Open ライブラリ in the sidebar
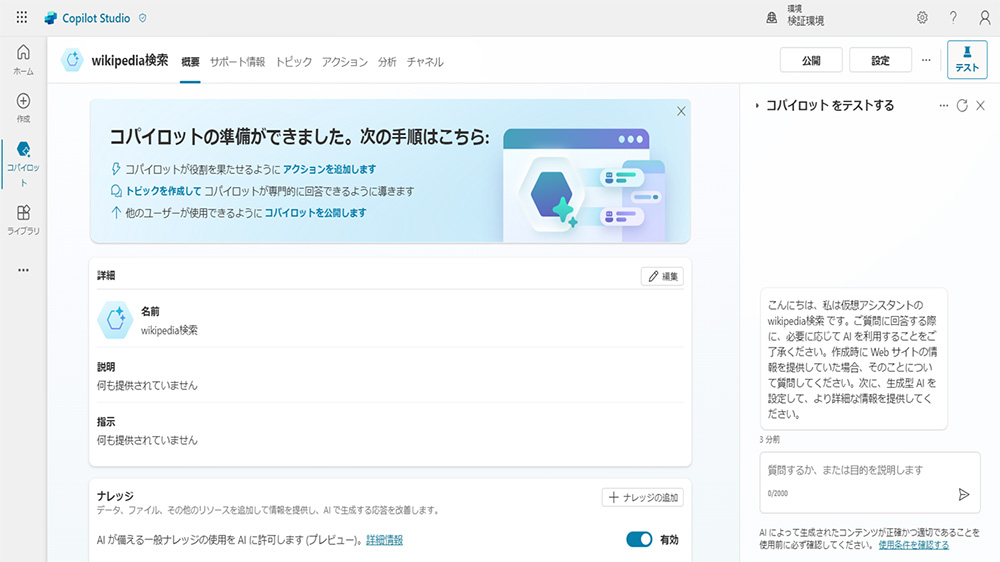This screenshot has width=1000, height=562. 23,220
